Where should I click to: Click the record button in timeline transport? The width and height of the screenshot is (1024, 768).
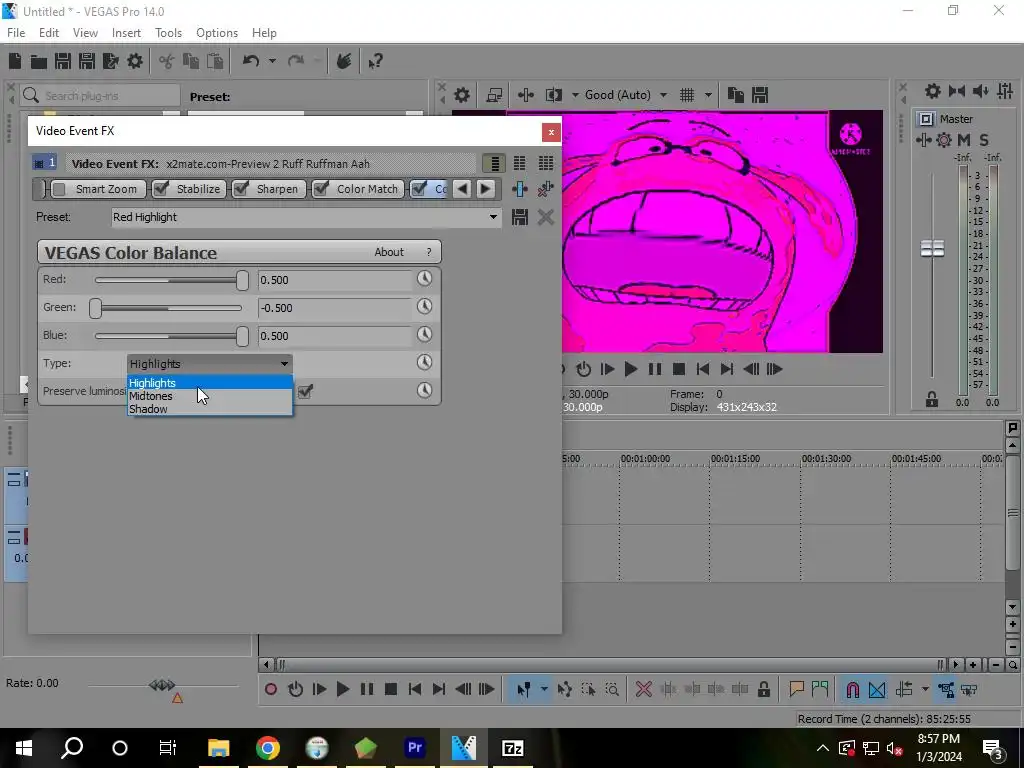(x=270, y=689)
